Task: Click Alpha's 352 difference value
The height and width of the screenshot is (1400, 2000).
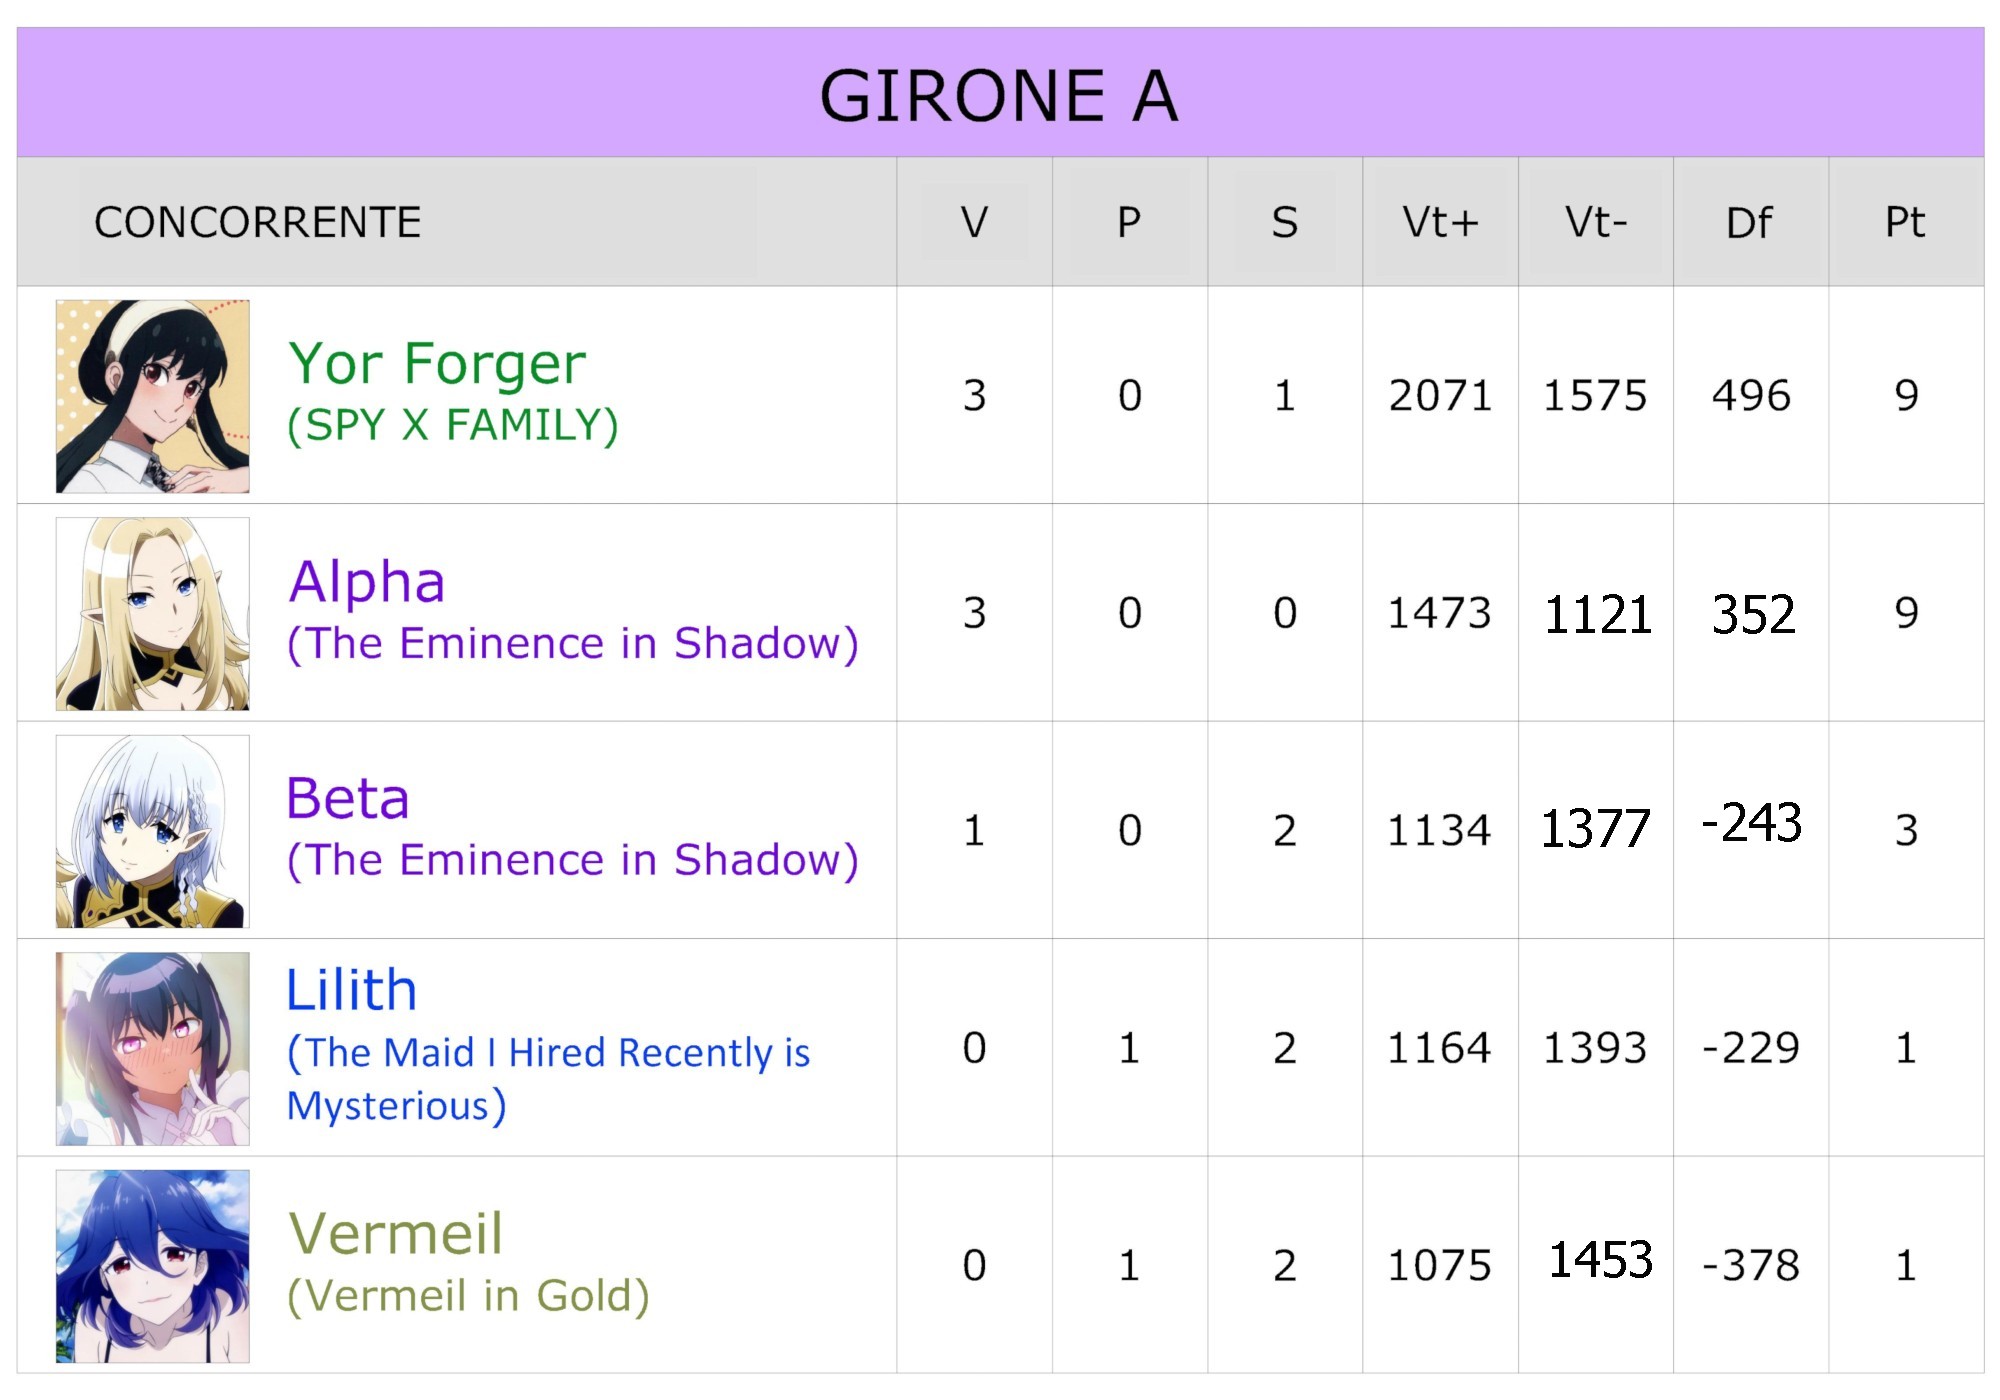Action: pyautogui.click(x=1753, y=614)
